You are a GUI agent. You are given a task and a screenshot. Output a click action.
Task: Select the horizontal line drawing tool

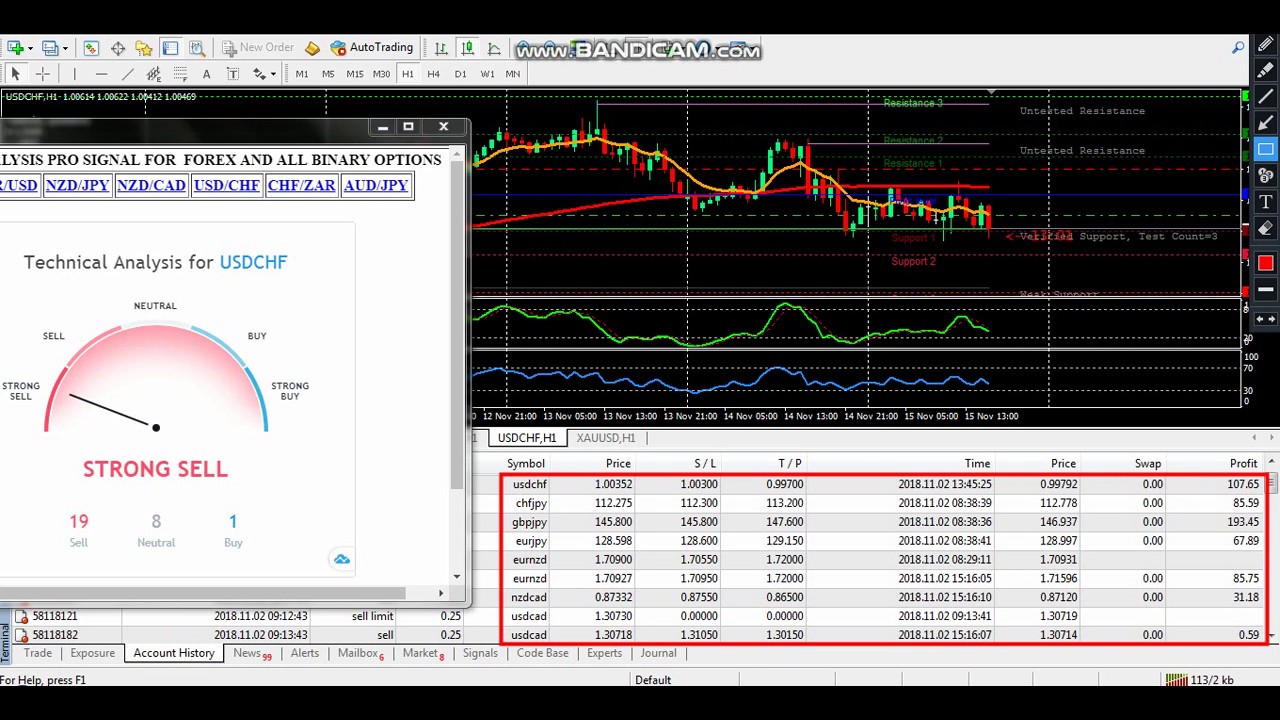point(101,74)
